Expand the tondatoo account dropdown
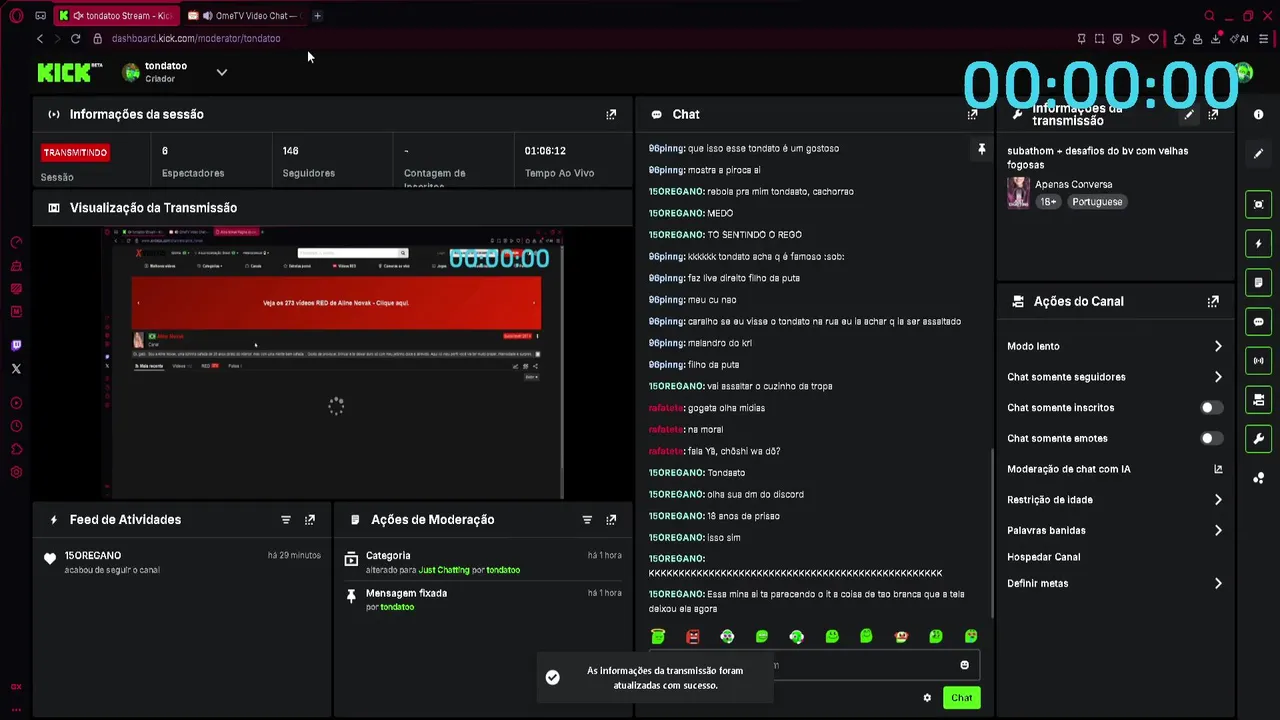Image resolution: width=1280 pixels, height=720 pixels. pos(222,72)
